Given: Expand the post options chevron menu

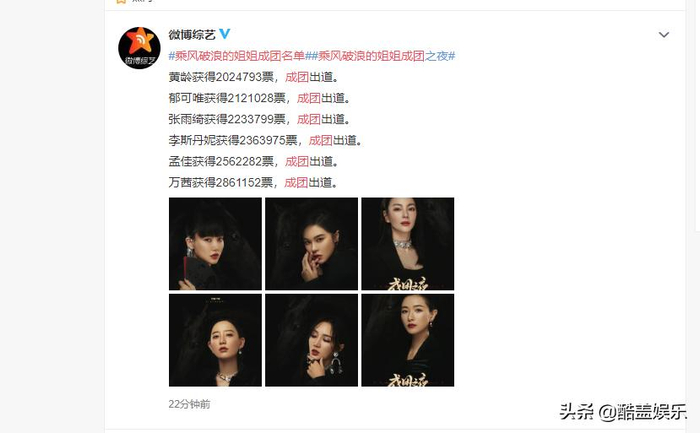Looking at the screenshot, I should [664, 35].
